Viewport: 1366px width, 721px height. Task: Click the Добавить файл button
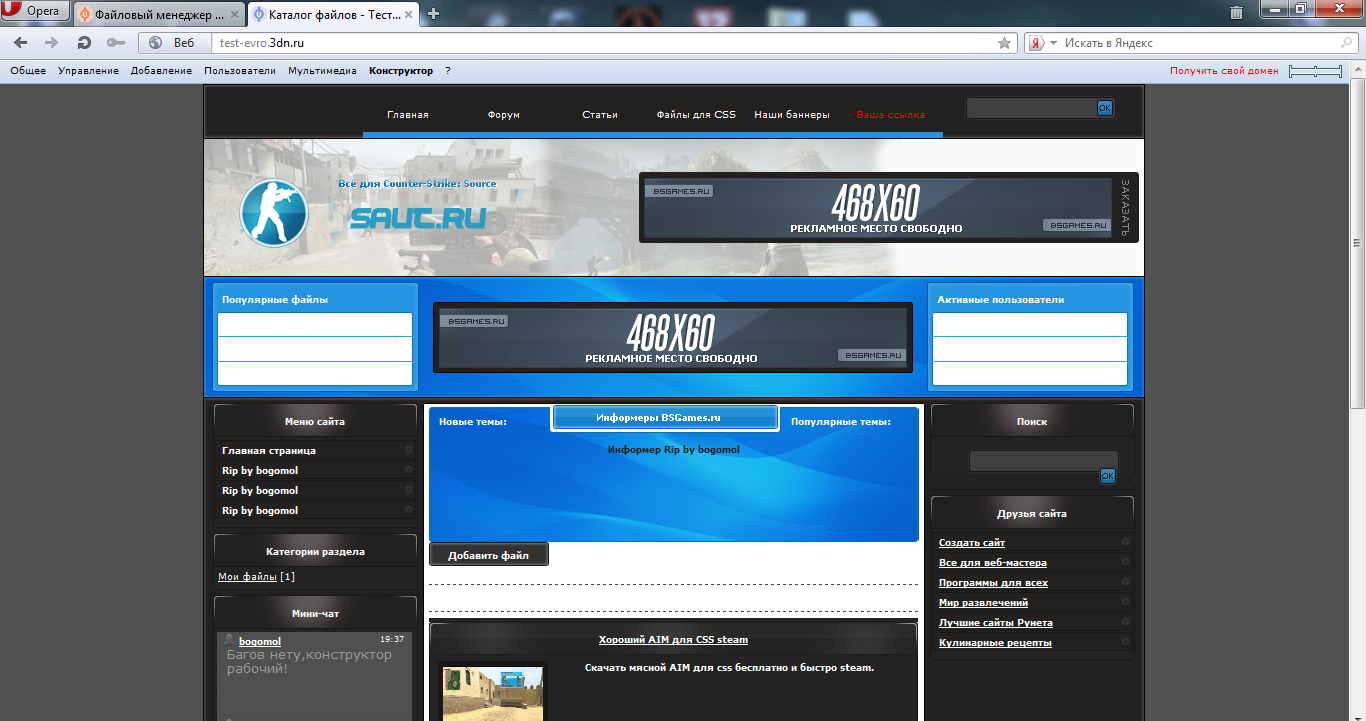pos(489,555)
